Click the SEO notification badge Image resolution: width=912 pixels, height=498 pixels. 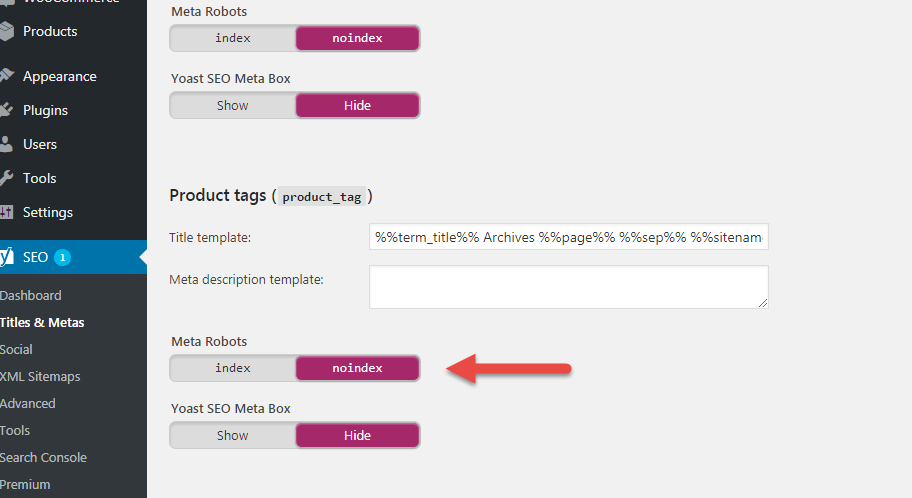(62, 257)
